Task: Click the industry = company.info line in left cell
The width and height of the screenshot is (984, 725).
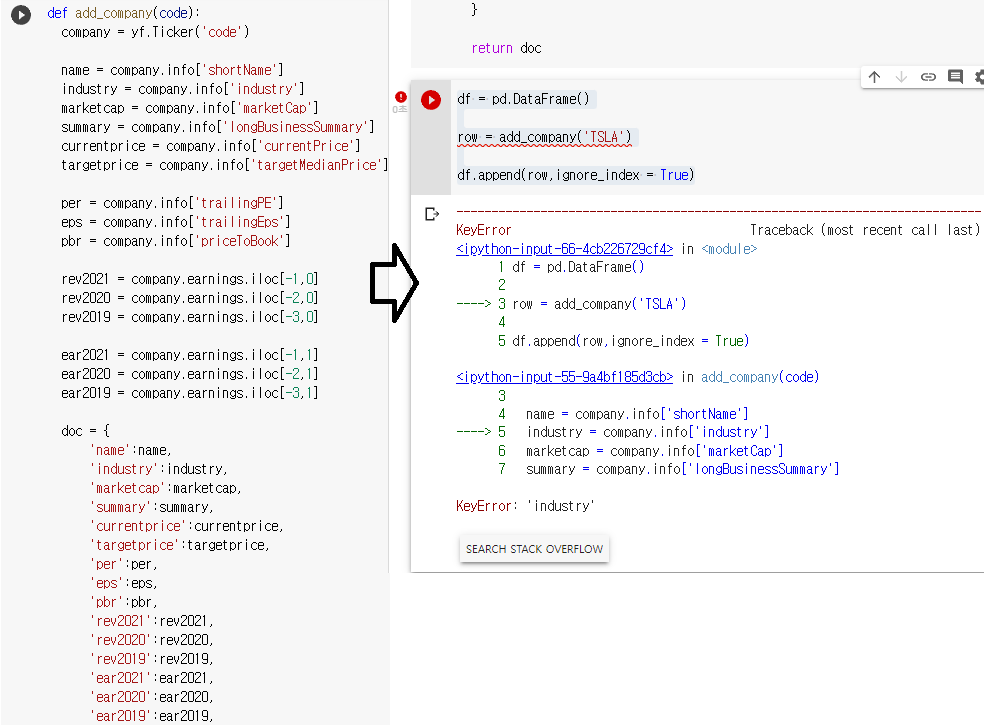Action: click(x=183, y=89)
